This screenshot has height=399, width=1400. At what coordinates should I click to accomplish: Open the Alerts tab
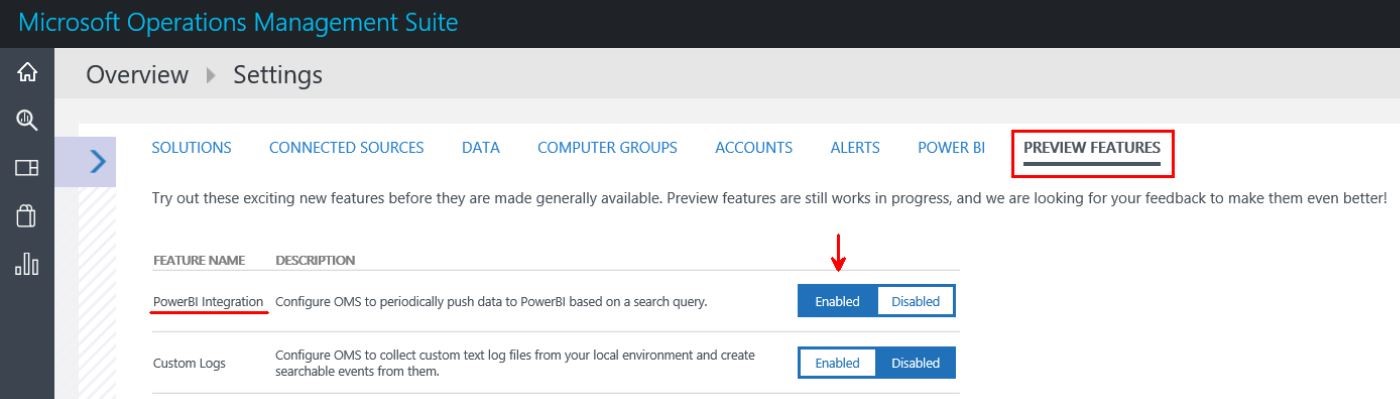pyautogui.click(x=855, y=147)
